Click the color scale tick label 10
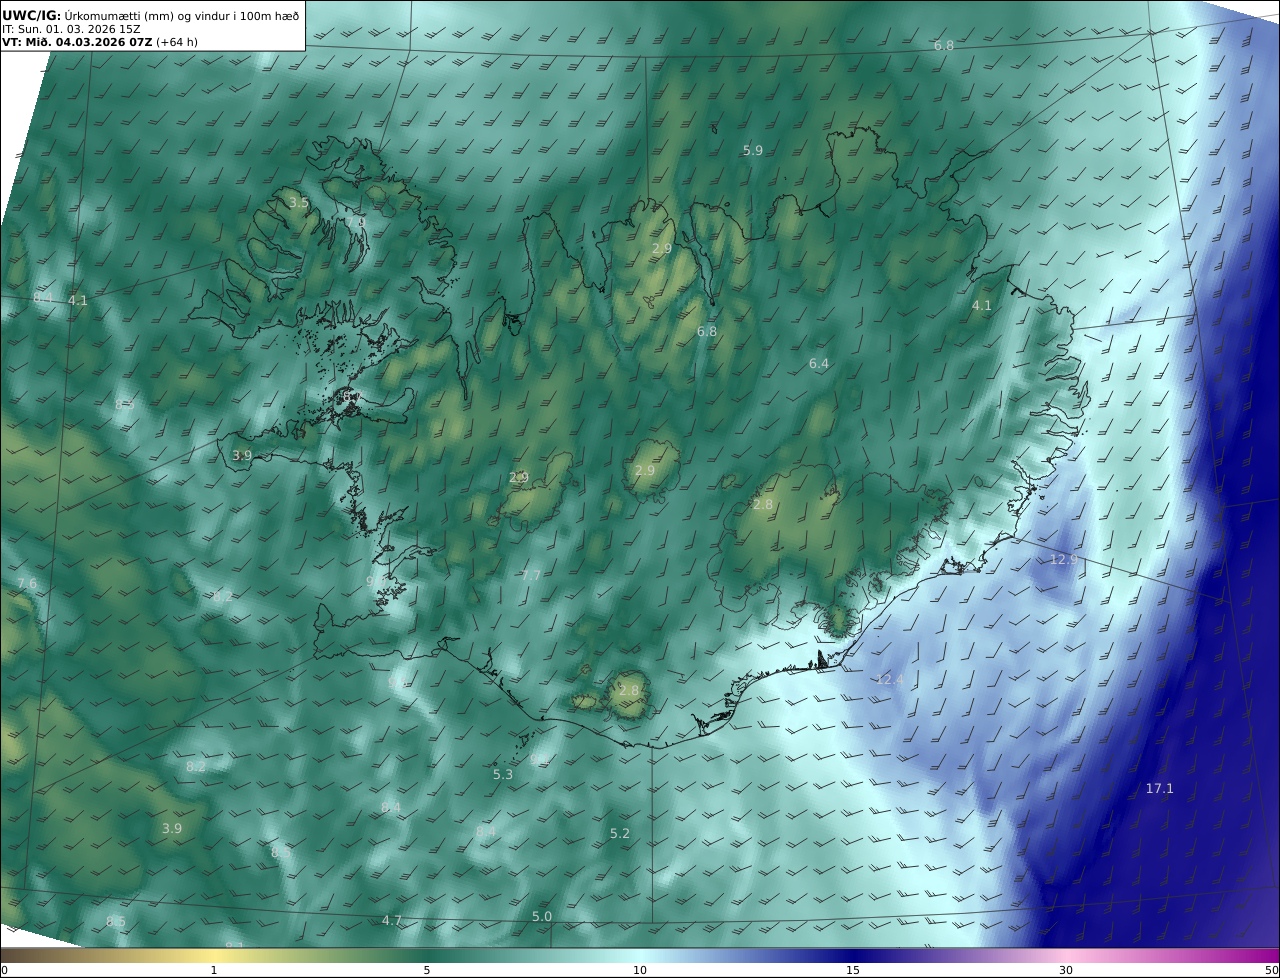 (x=640, y=970)
